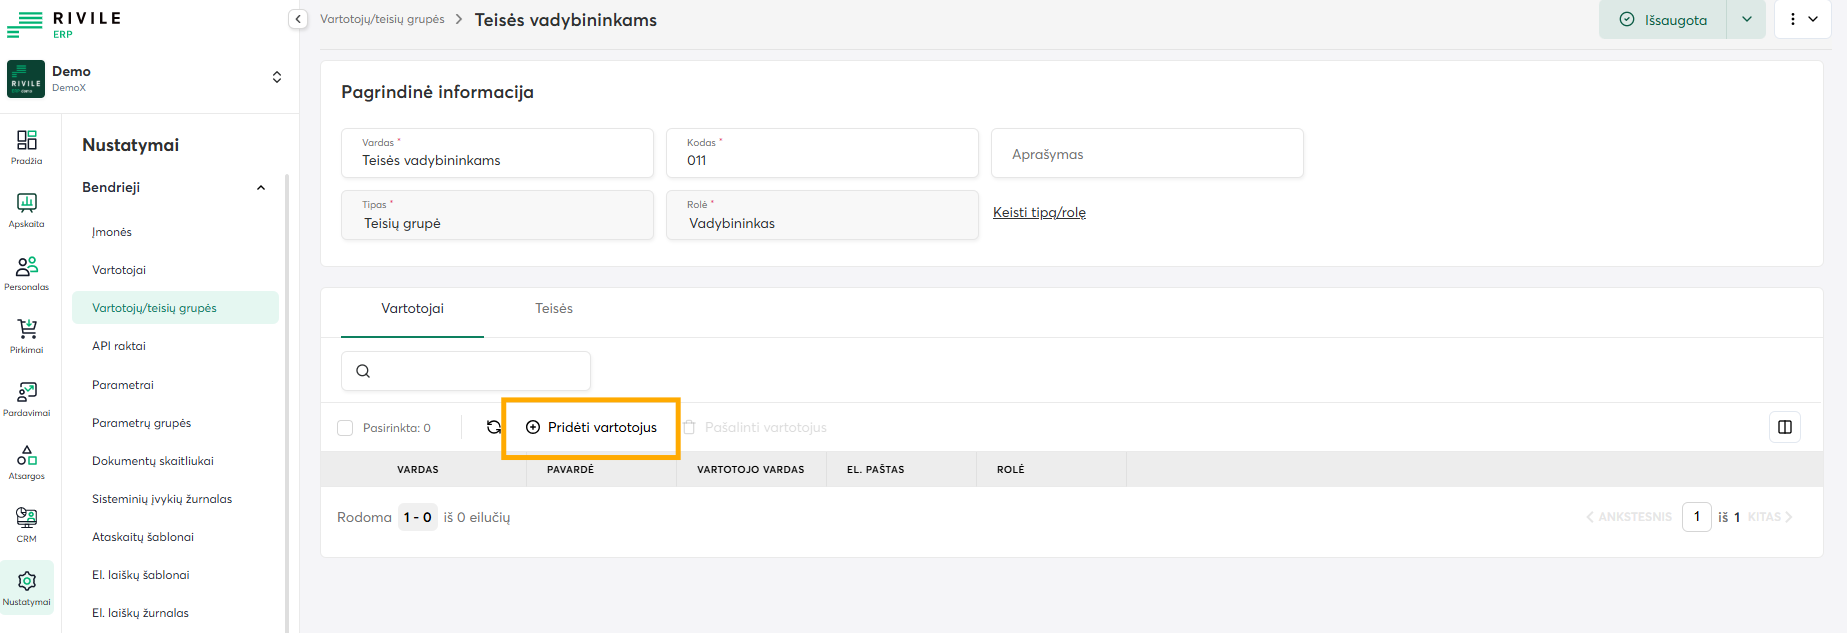
Task: Open the Pradžia home icon
Action: point(27,146)
